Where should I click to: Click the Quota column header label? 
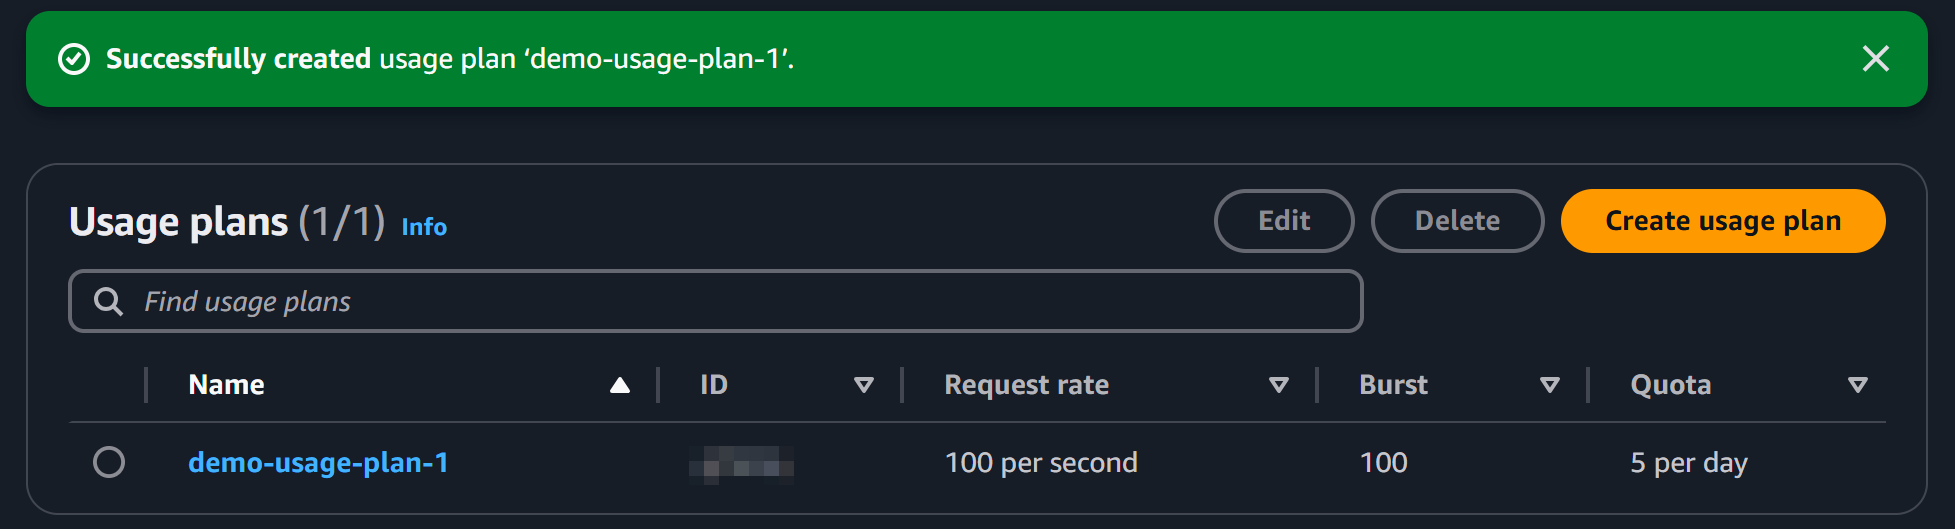[x=1670, y=385]
